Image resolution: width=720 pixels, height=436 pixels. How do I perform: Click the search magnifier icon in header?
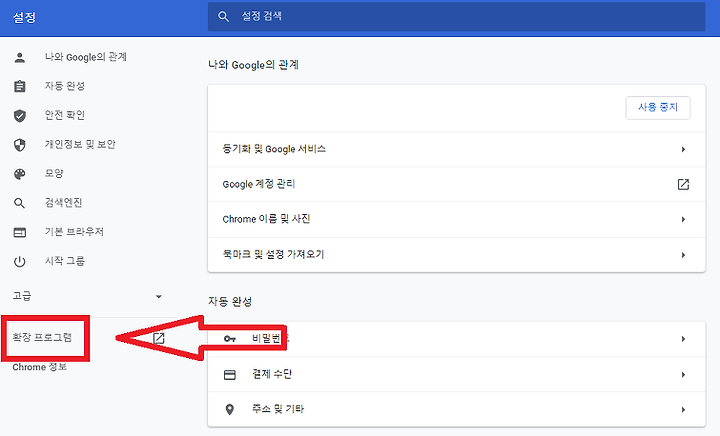pyautogui.click(x=223, y=17)
